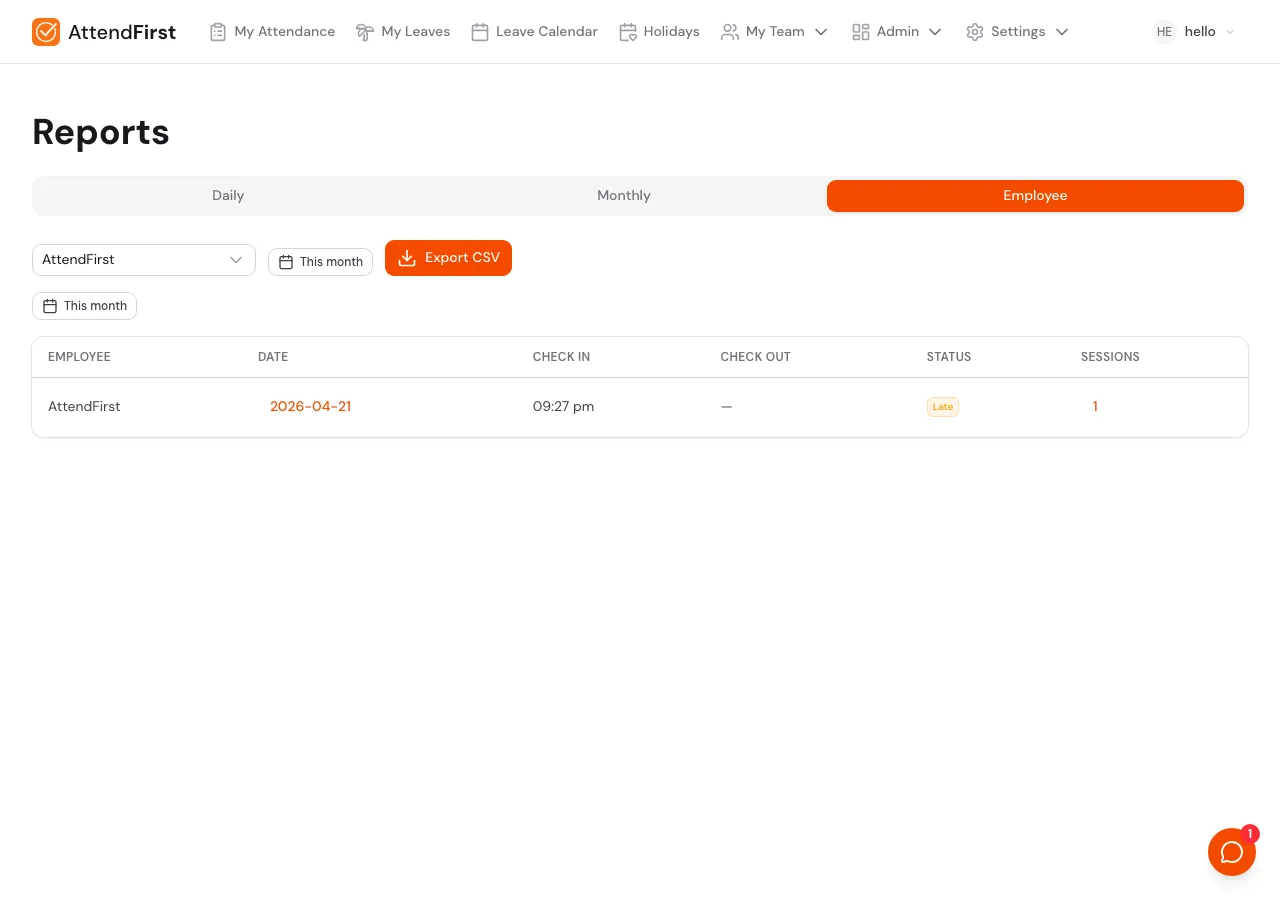Open Settings via the gear icon
Image resolution: width=1280 pixels, height=900 pixels.
(x=975, y=31)
